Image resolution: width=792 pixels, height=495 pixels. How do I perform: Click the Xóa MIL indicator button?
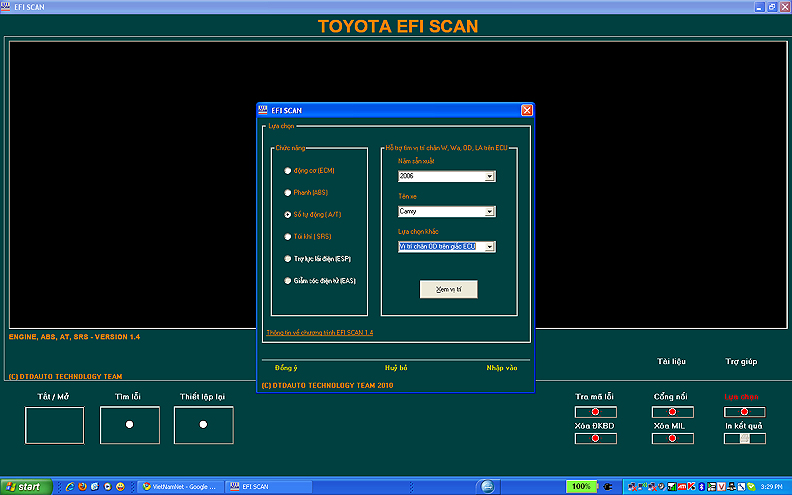coord(672,438)
